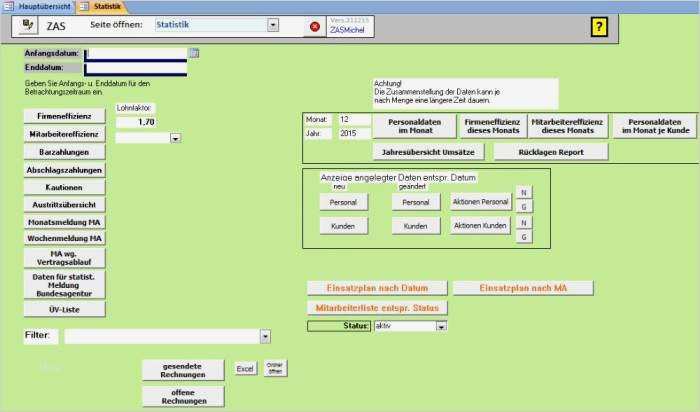Open the Firmeneffizienz report

click(65, 116)
